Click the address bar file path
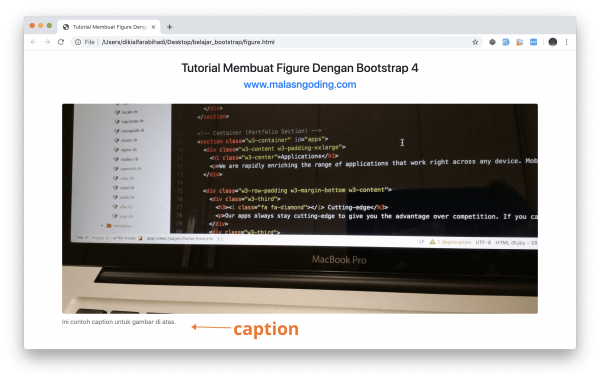Viewport: 600px width, 381px height. click(x=188, y=42)
